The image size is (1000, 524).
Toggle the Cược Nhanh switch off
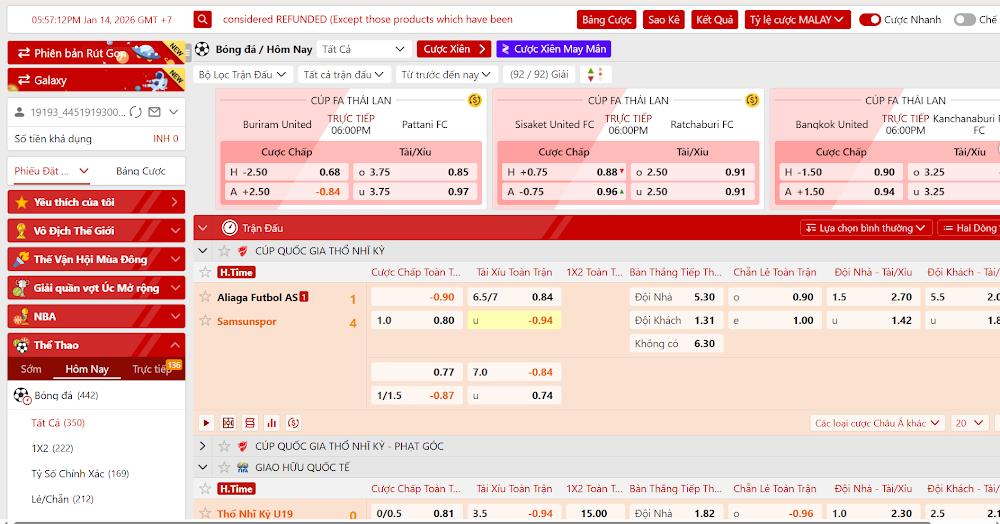click(x=869, y=19)
